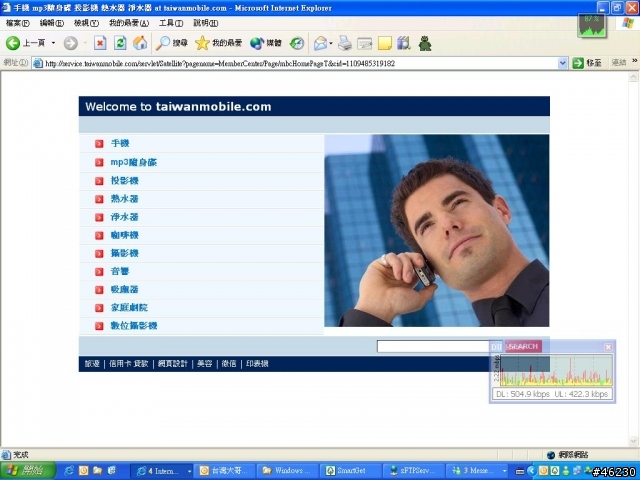Open the 攝影機 link

point(124,253)
